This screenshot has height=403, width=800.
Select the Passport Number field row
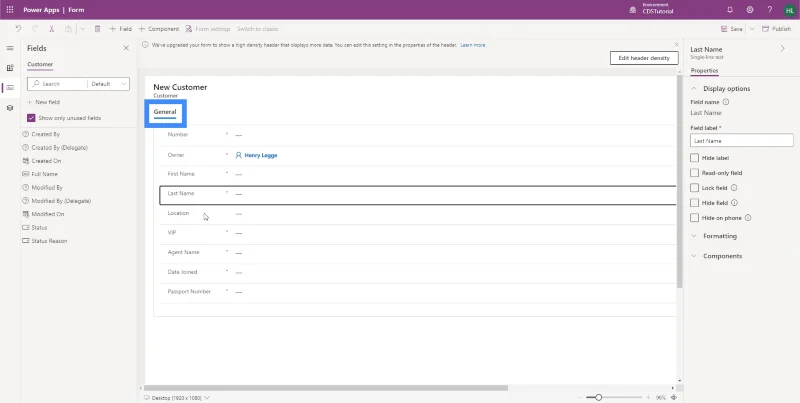tap(418, 292)
